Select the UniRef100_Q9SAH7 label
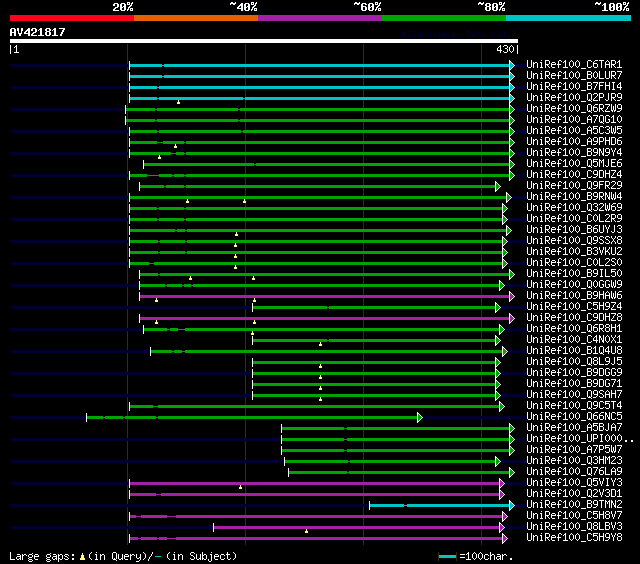This screenshot has width=640, height=564. [x=574, y=395]
